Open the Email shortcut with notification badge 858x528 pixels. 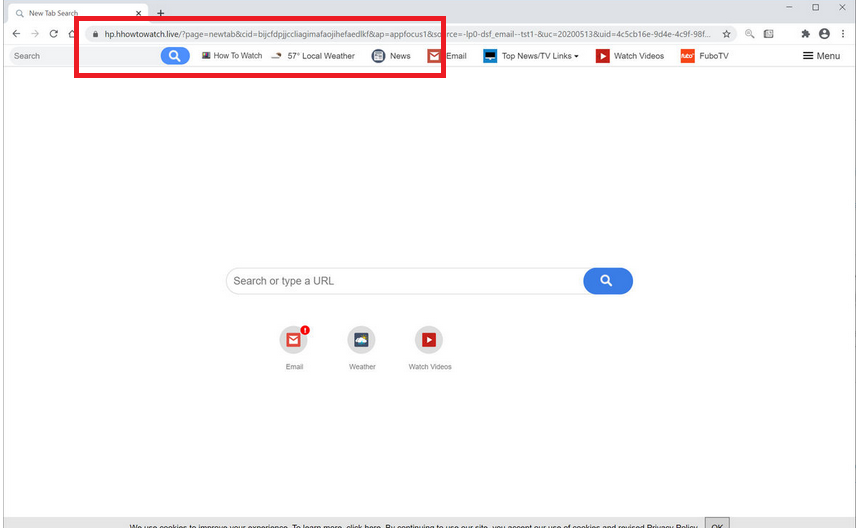[x=294, y=341]
